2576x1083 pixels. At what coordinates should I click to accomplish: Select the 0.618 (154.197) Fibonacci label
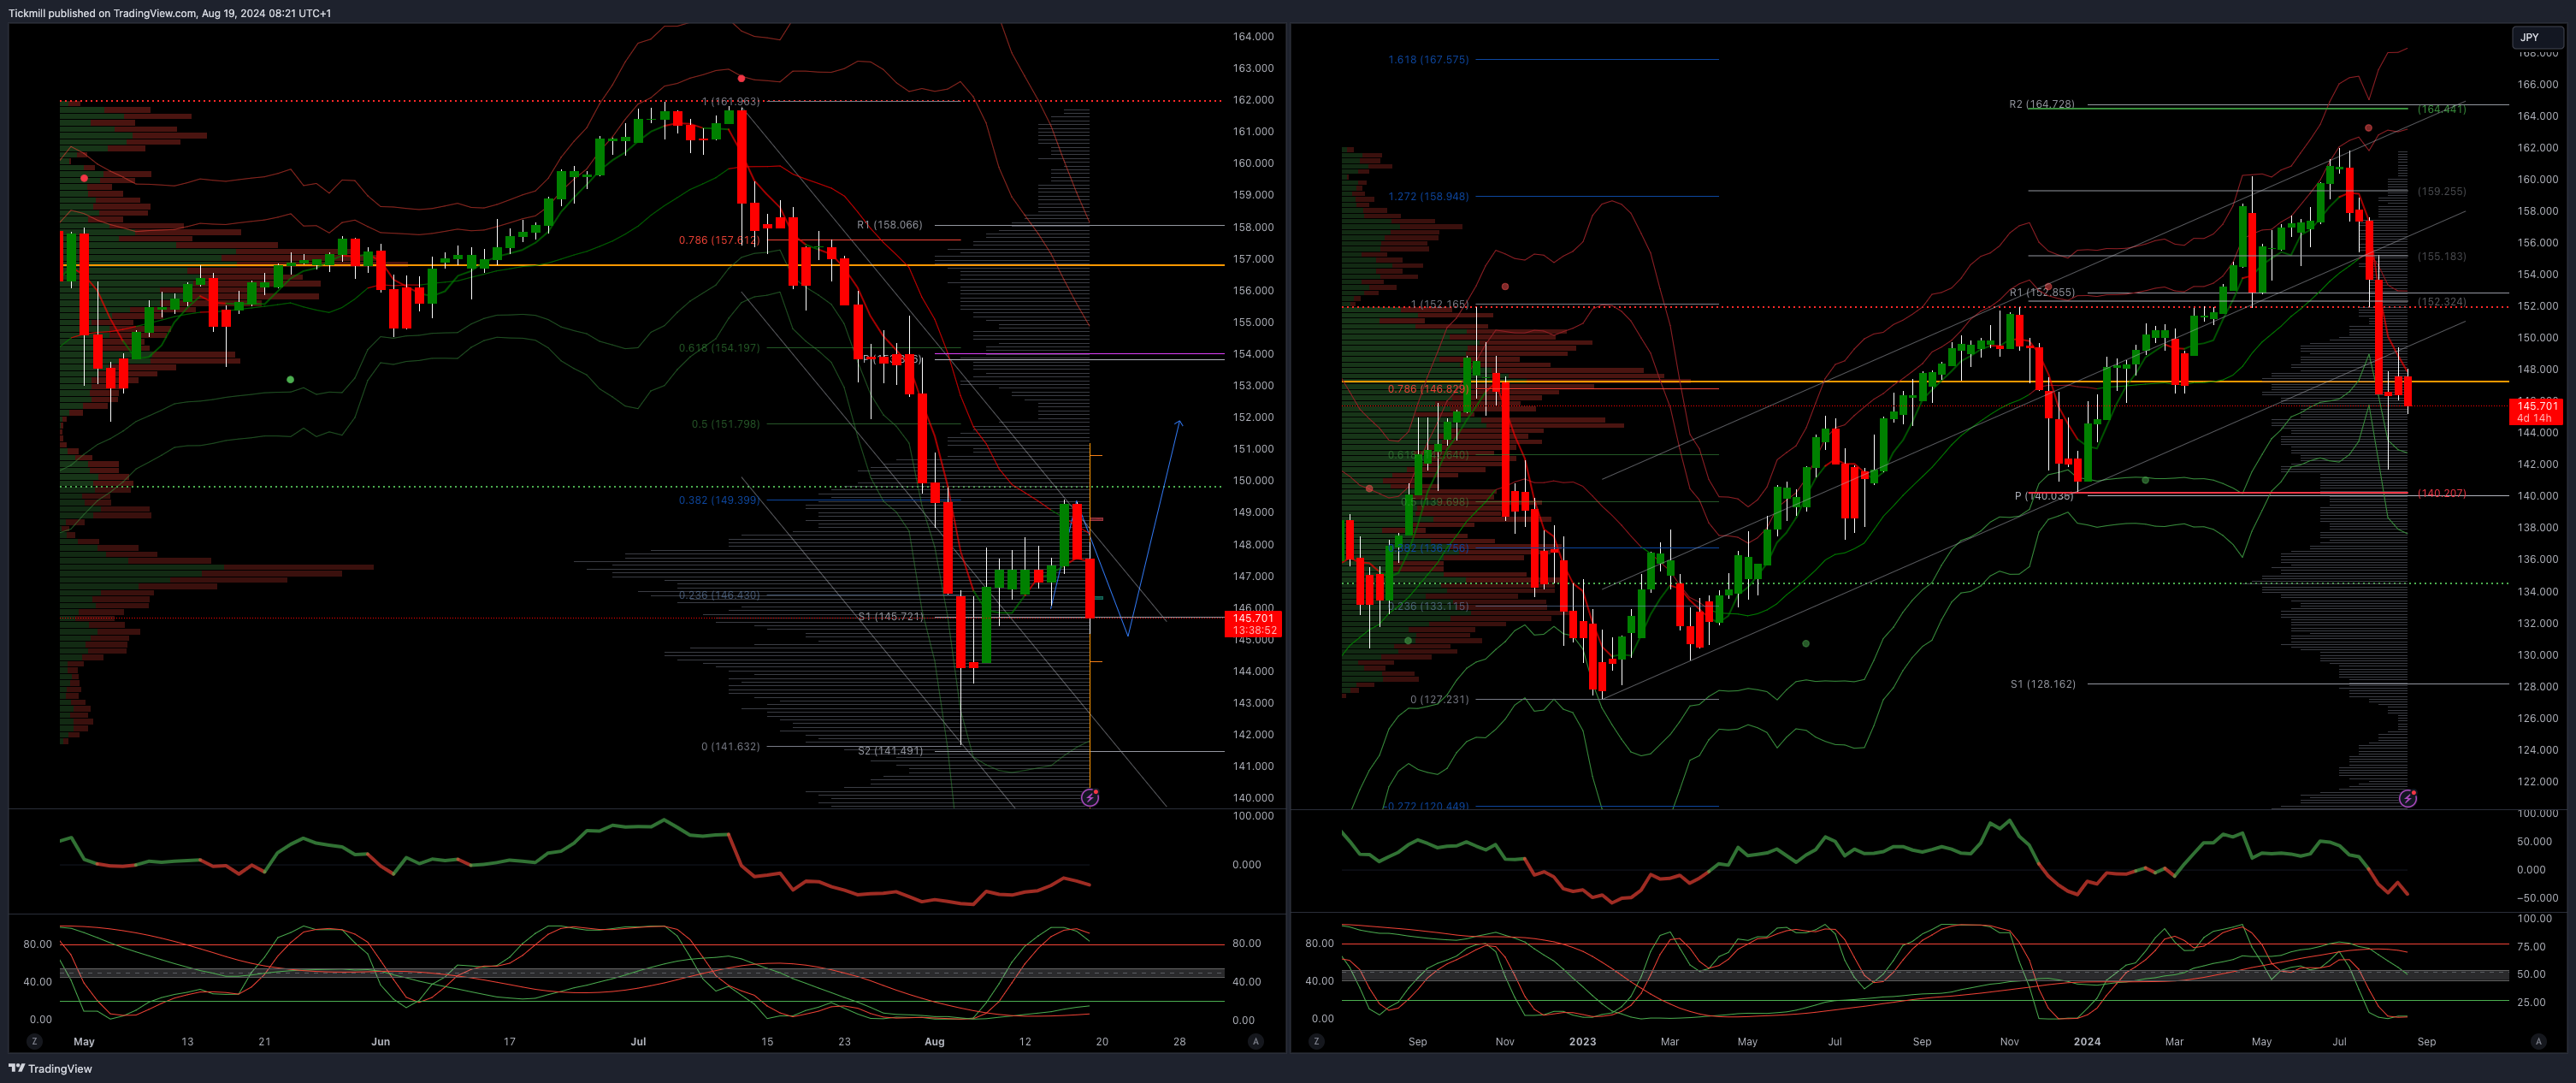(718, 348)
